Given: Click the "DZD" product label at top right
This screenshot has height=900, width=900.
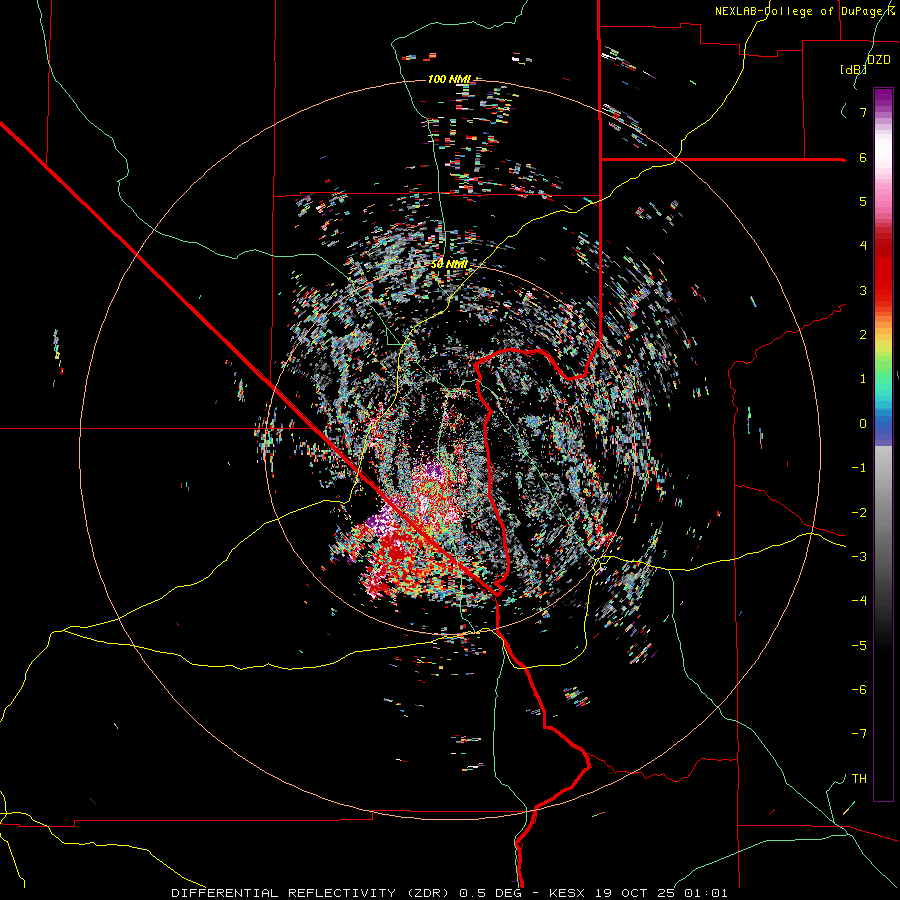Looking at the screenshot, I should pyautogui.click(x=879, y=59).
